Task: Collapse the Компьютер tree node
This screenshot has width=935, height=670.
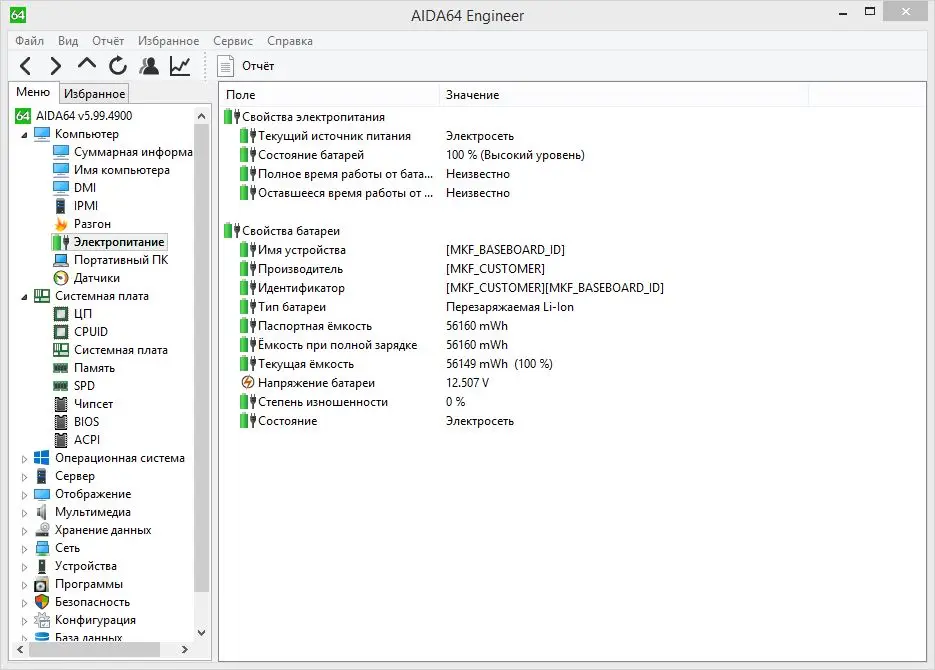Action: [24, 135]
